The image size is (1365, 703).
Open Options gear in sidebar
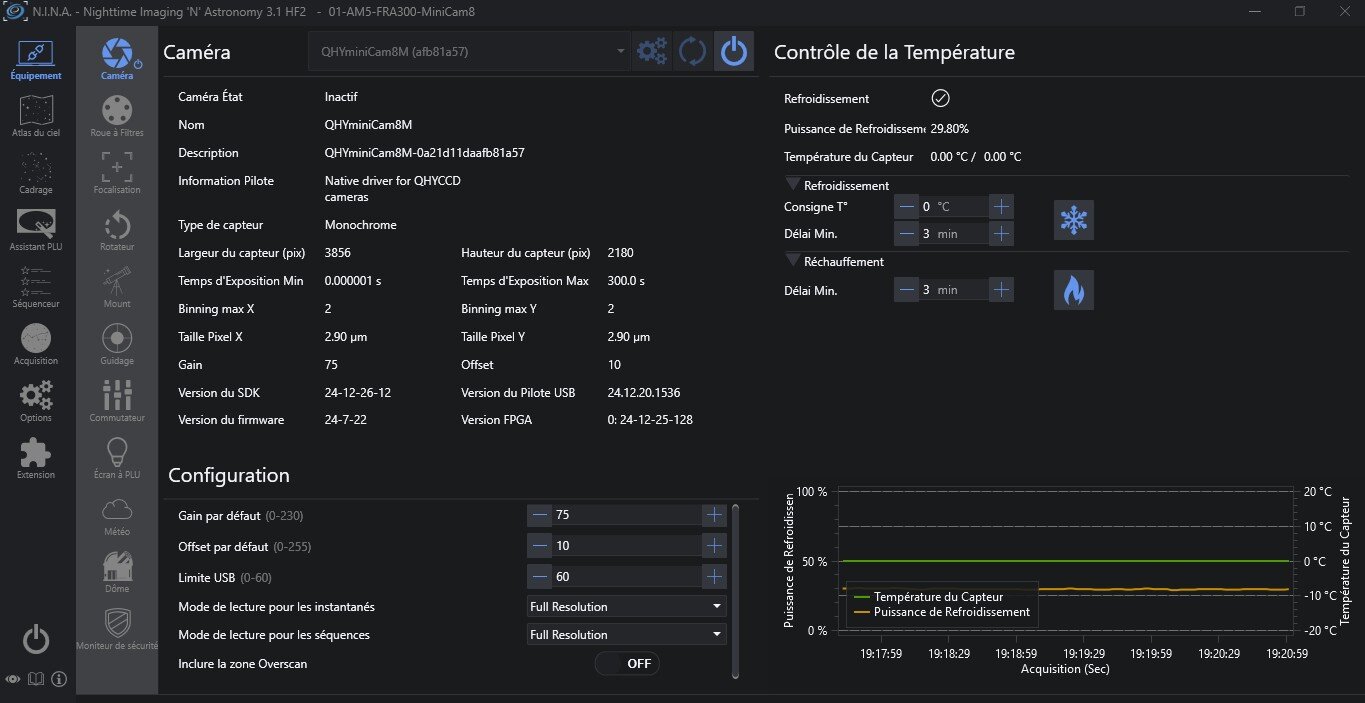(36, 402)
